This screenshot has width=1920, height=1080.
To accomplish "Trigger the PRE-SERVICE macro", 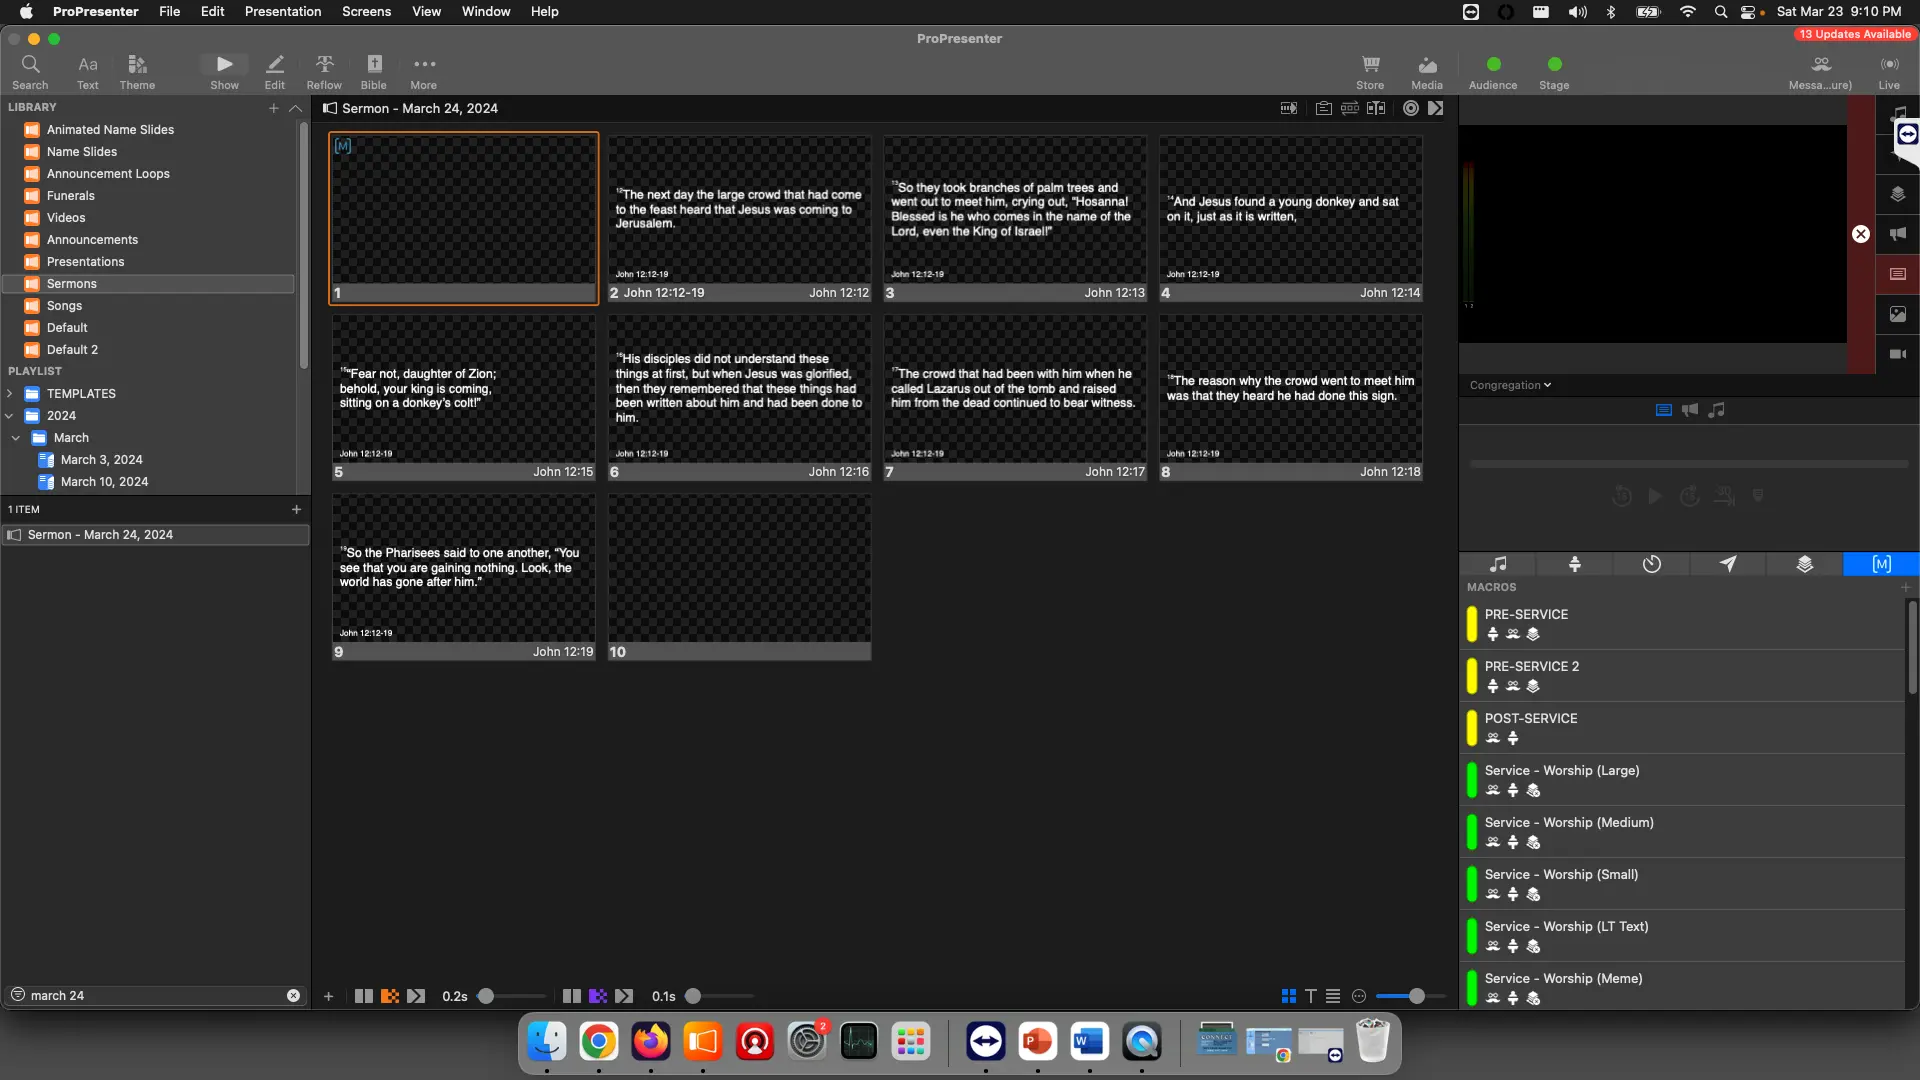I will click(x=1526, y=614).
